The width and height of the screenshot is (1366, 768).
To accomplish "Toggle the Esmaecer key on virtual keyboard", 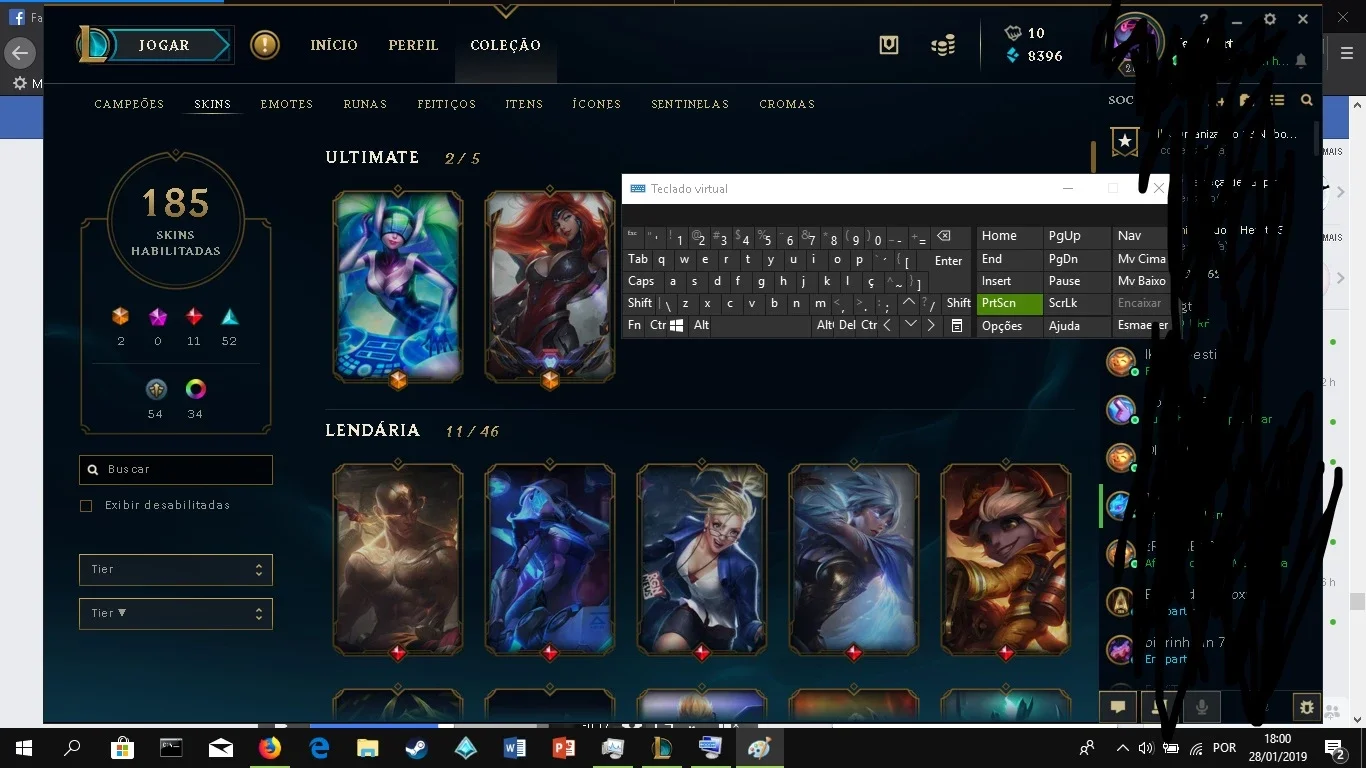I will tap(1140, 326).
